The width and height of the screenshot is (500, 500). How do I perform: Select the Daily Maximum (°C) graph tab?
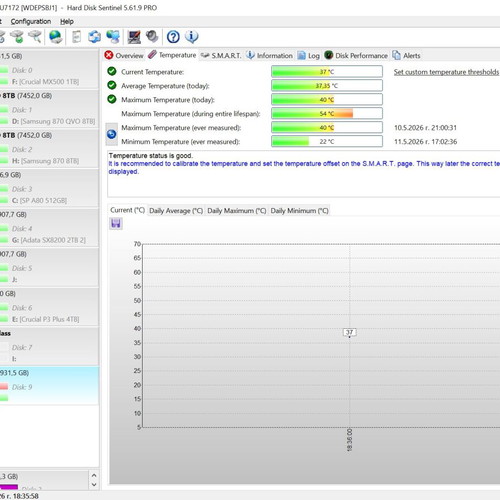click(236, 211)
